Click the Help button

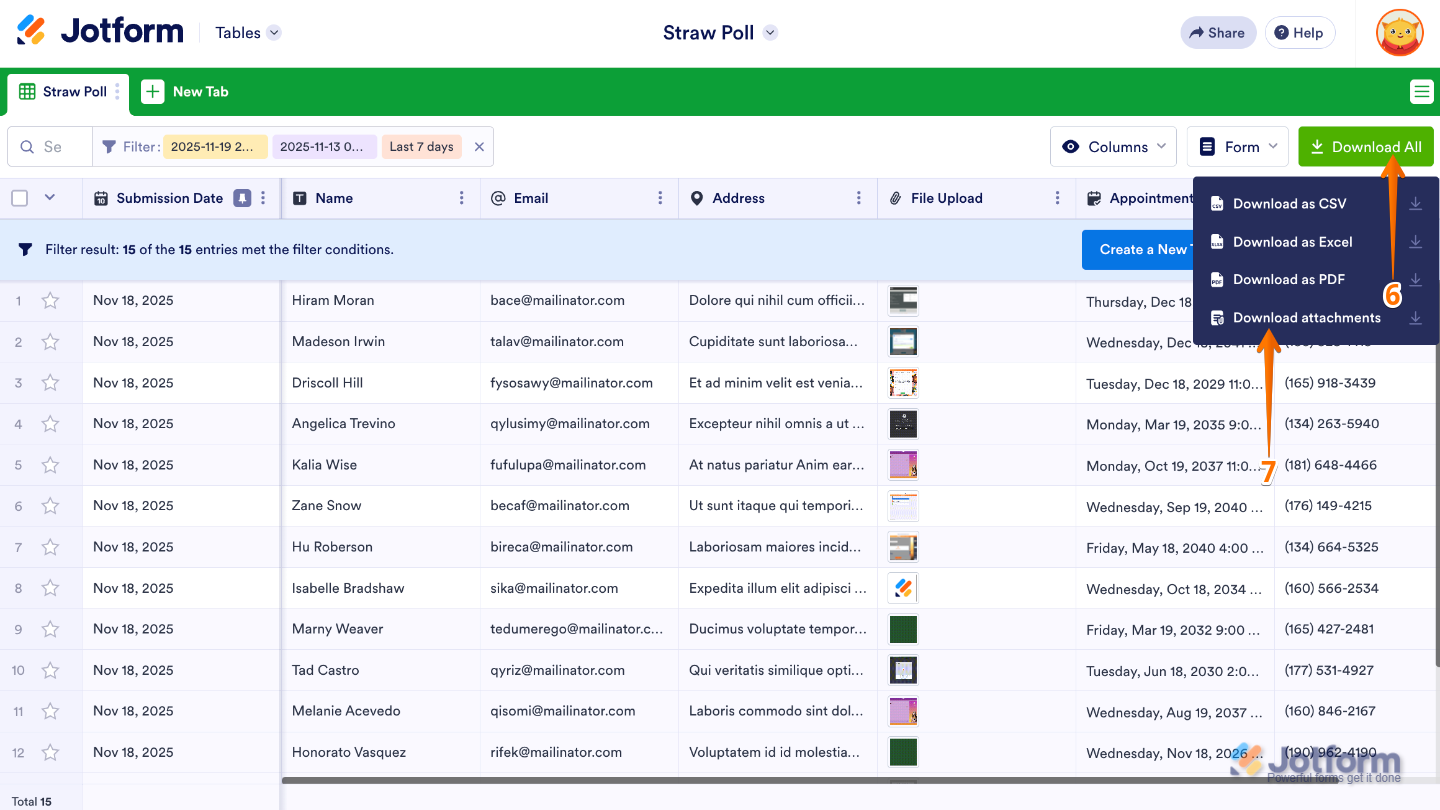pos(1299,32)
